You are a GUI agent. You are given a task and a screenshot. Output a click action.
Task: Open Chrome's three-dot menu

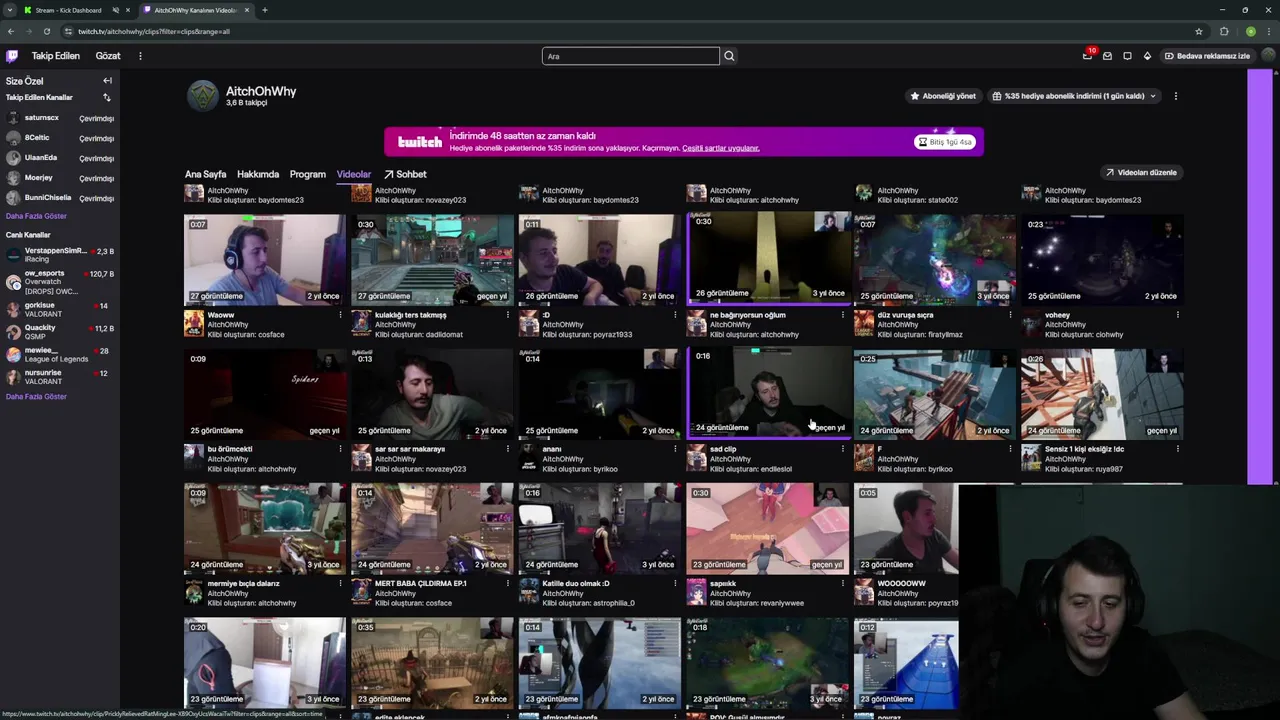pyautogui.click(x=1268, y=31)
